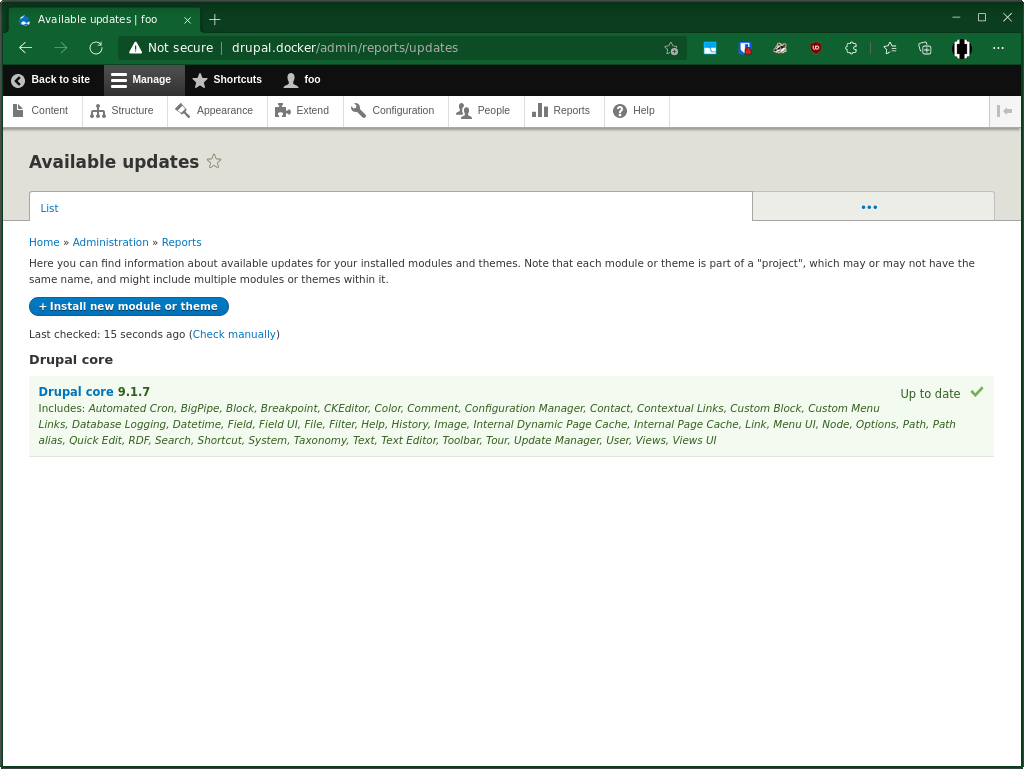Open the Configuration admin section
This screenshot has height=769, width=1024.
[x=394, y=111]
